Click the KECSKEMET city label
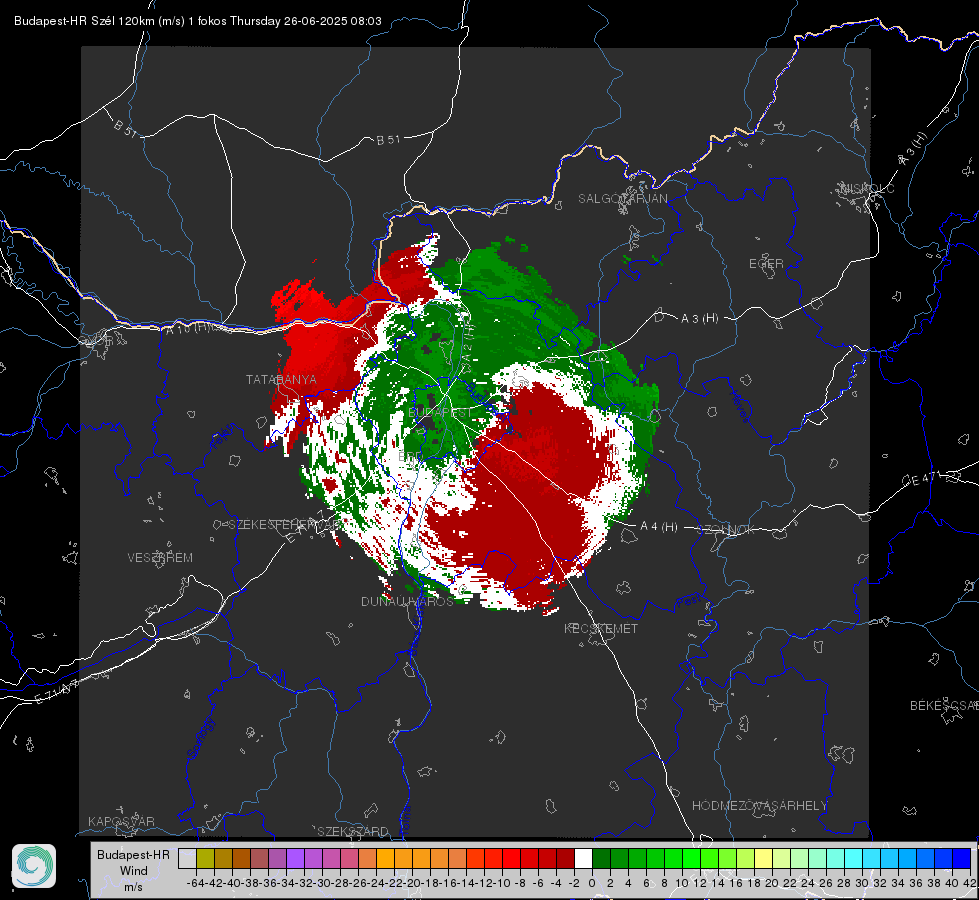Viewport: 979px width, 900px height. point(601,628)
